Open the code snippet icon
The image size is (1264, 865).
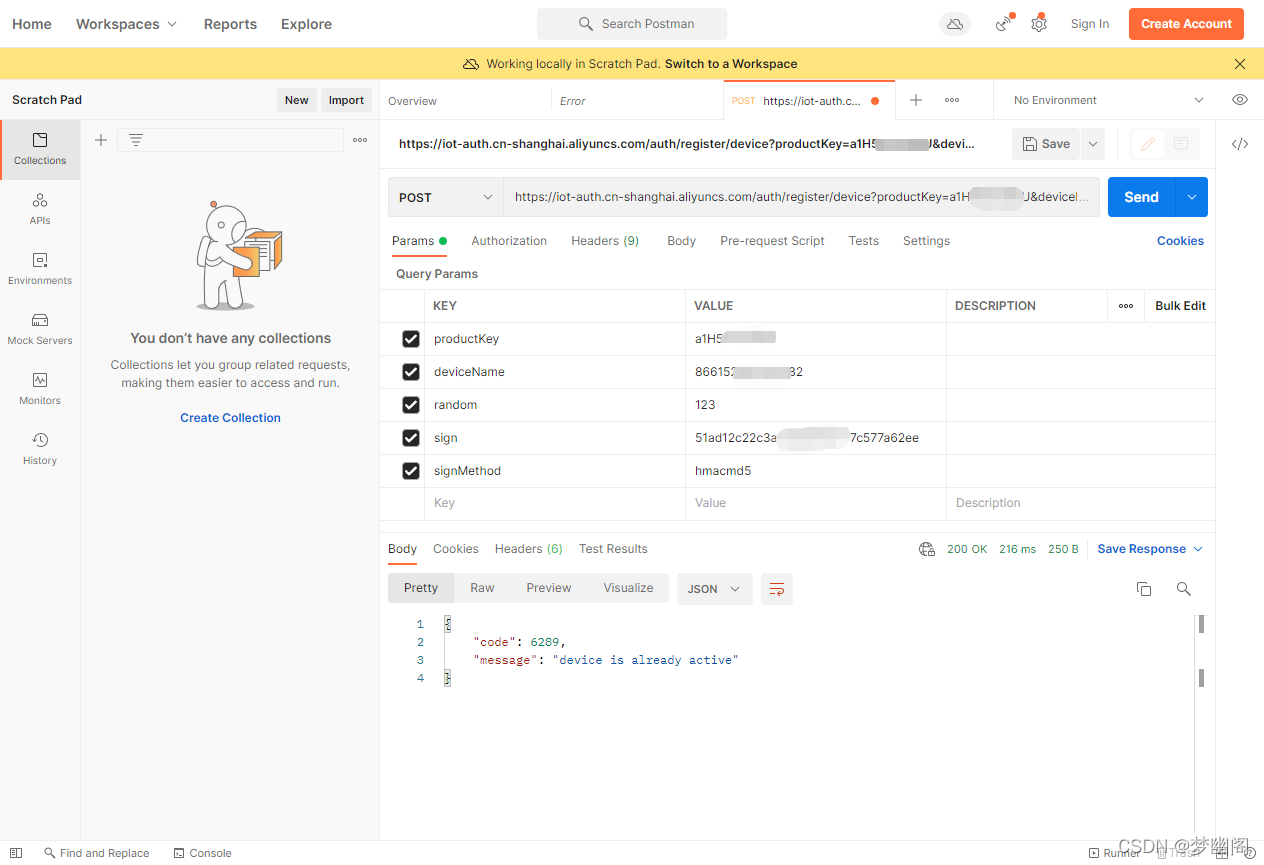pyautogui.click(x=1240, y=144)
